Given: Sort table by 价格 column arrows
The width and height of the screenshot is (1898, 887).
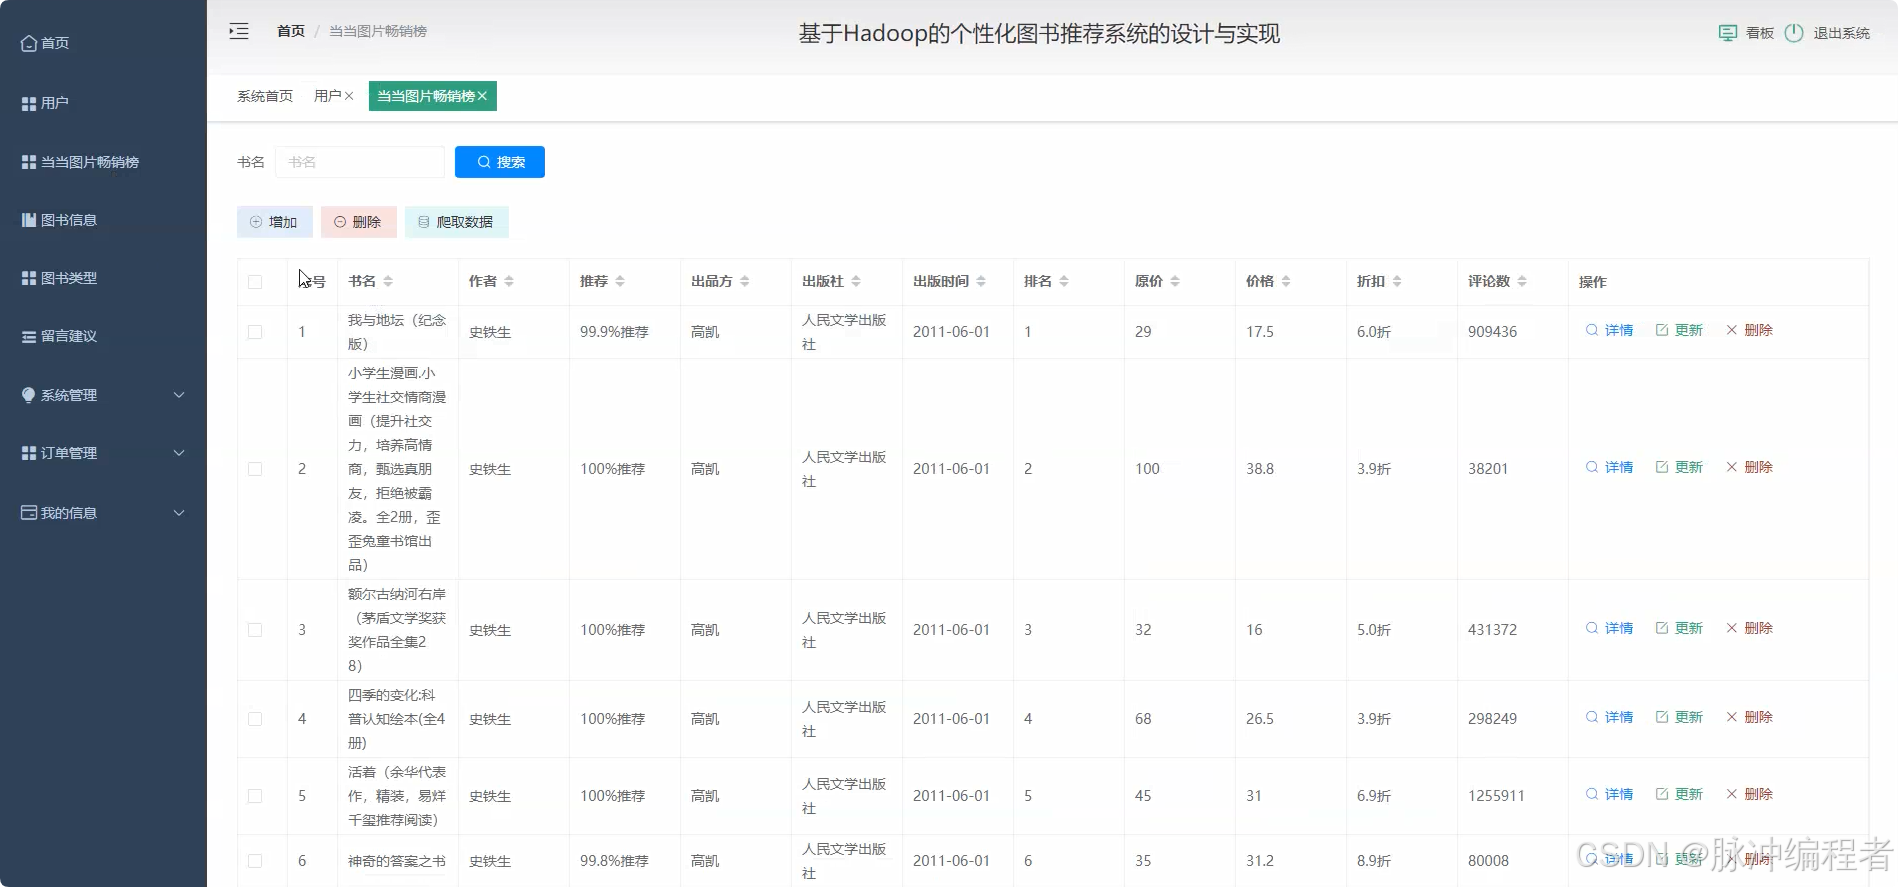Looking at the screenshot, I should [1286, 282].
